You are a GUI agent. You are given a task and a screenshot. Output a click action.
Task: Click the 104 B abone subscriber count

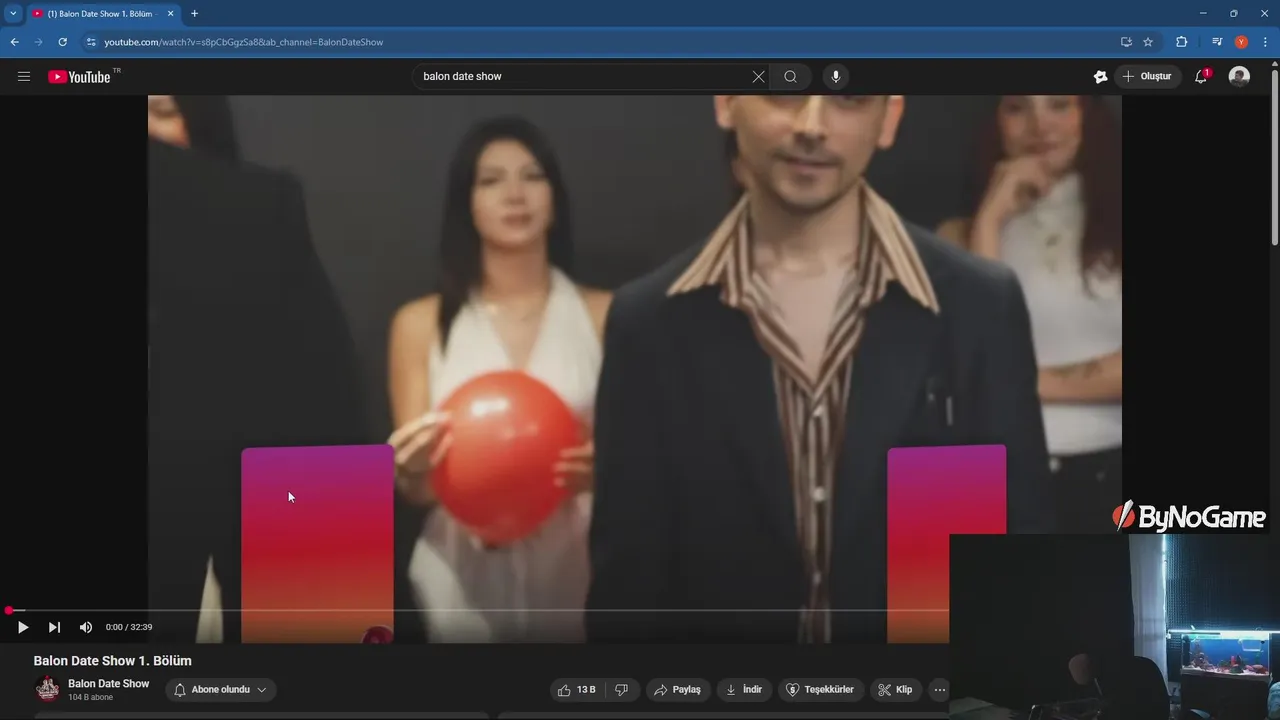pyautogui.click(x=90, y=697)
